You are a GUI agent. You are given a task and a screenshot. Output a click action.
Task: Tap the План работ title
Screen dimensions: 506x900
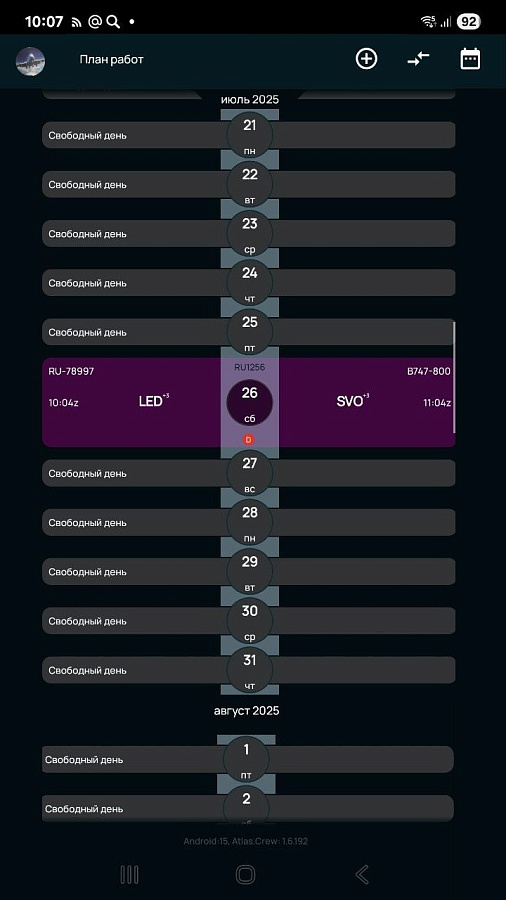(111, 60)
